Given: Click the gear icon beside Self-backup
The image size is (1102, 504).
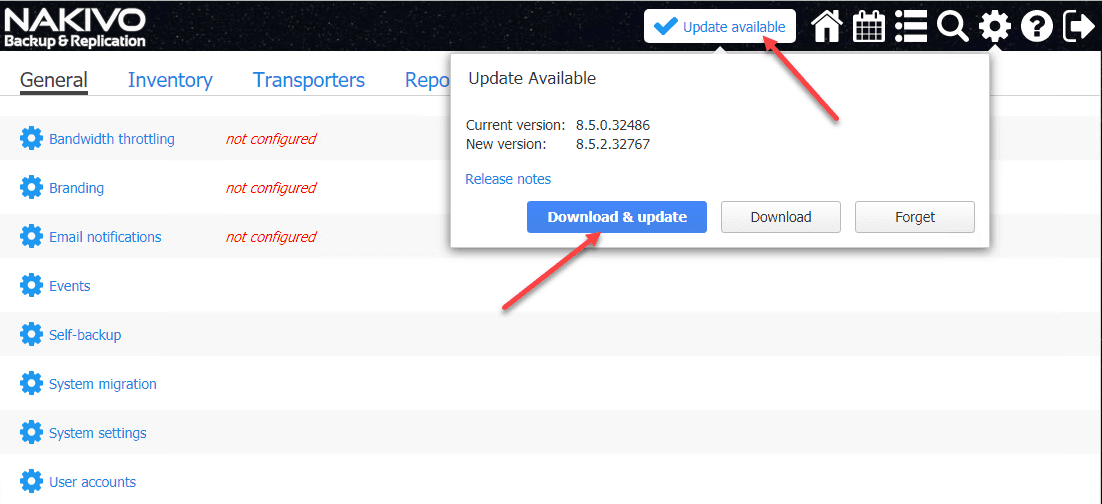Looking at the screenshot, I should [31, 335].
